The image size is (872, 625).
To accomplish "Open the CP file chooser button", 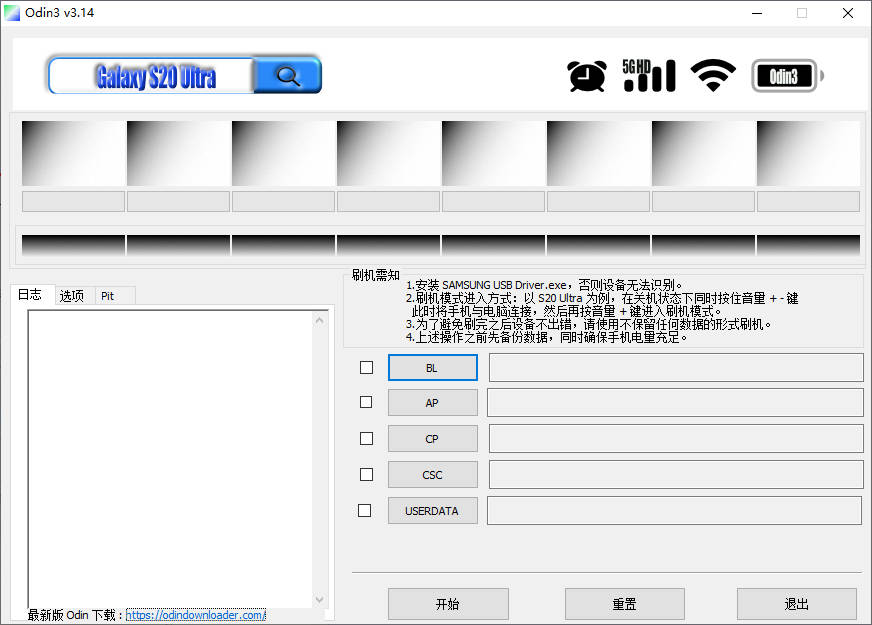I will pos(433,439).
